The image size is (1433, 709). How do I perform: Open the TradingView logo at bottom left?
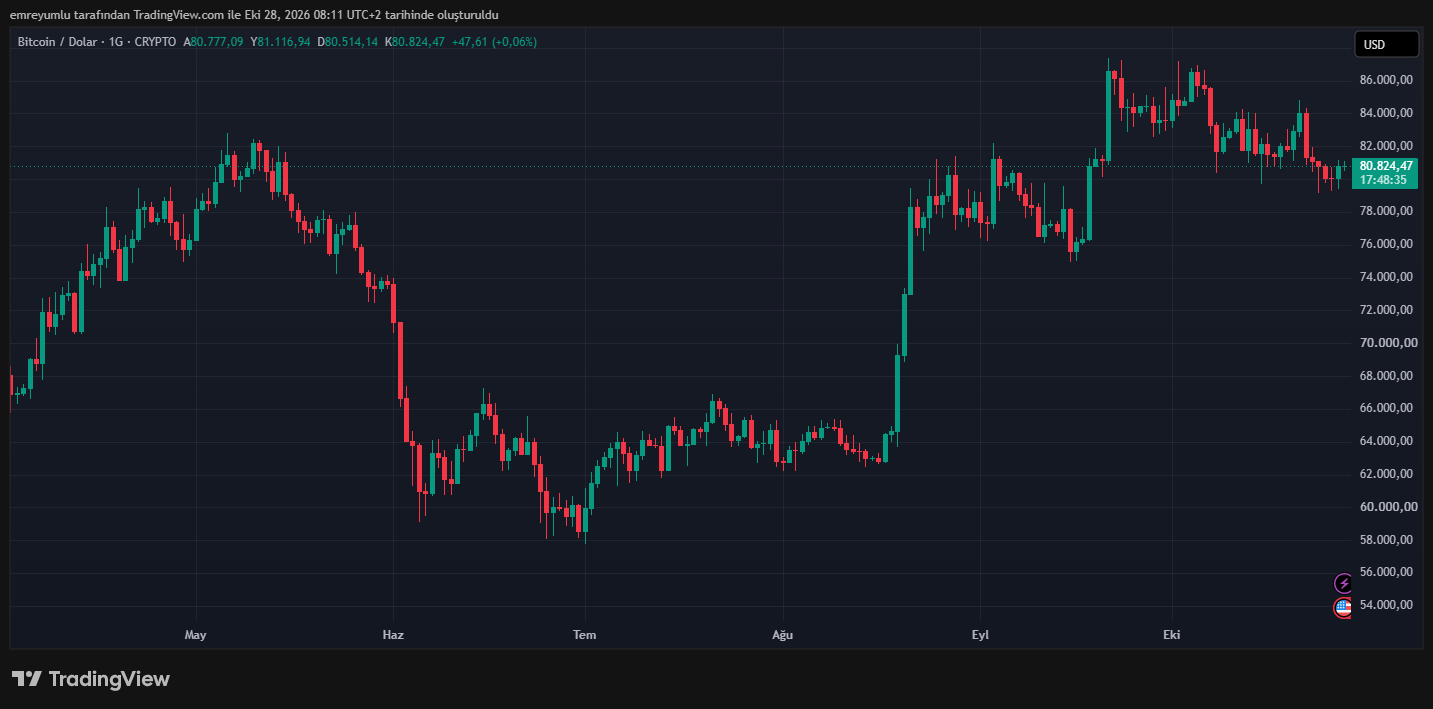[x=91, y=679]
